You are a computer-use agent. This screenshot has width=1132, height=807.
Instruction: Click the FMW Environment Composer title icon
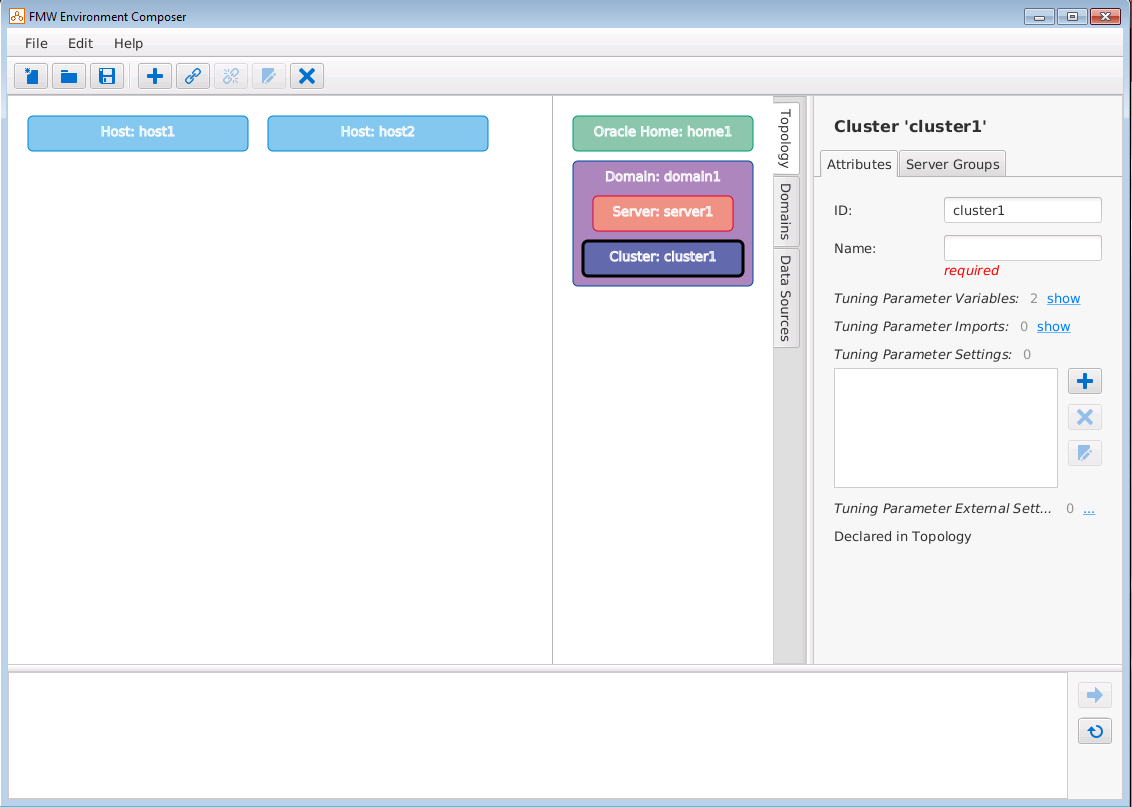click(17, 16)
